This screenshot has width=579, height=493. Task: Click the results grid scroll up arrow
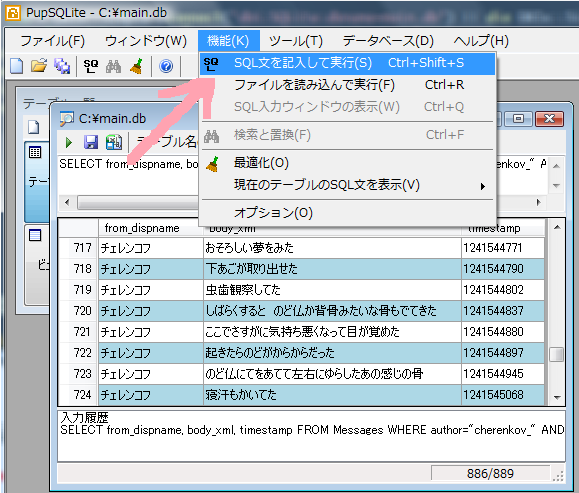point(557,227)
